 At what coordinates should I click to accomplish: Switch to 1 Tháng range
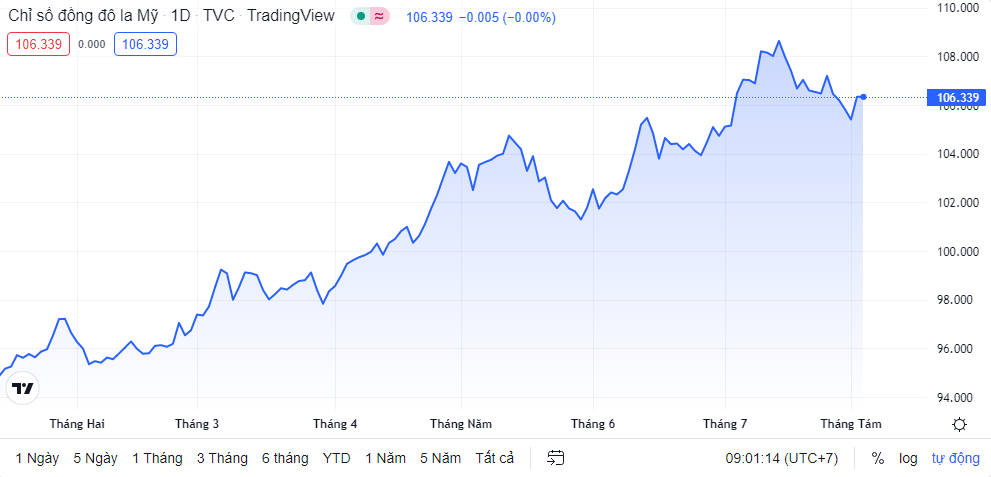click(157, 458)
